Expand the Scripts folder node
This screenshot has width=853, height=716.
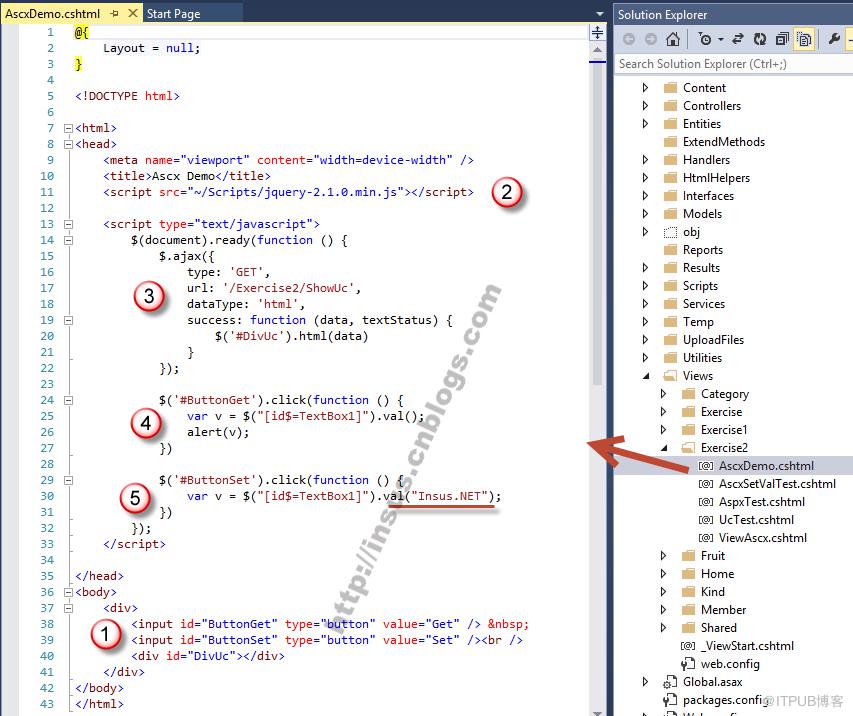(x=645, y=286)
